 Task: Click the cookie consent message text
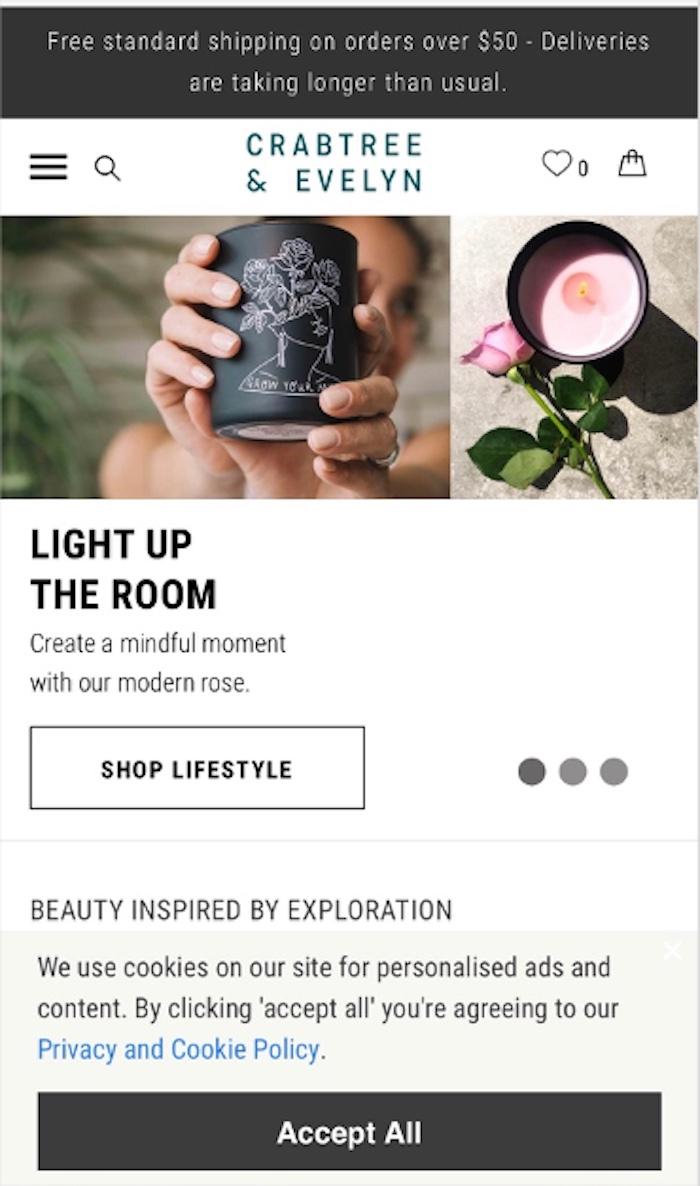328,1008
